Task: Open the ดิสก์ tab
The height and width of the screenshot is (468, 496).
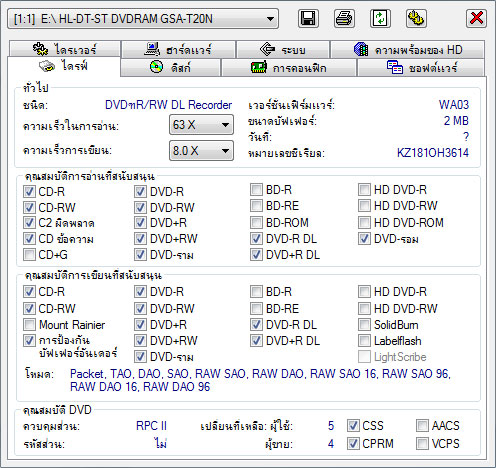Action: (x=170, y=68)
